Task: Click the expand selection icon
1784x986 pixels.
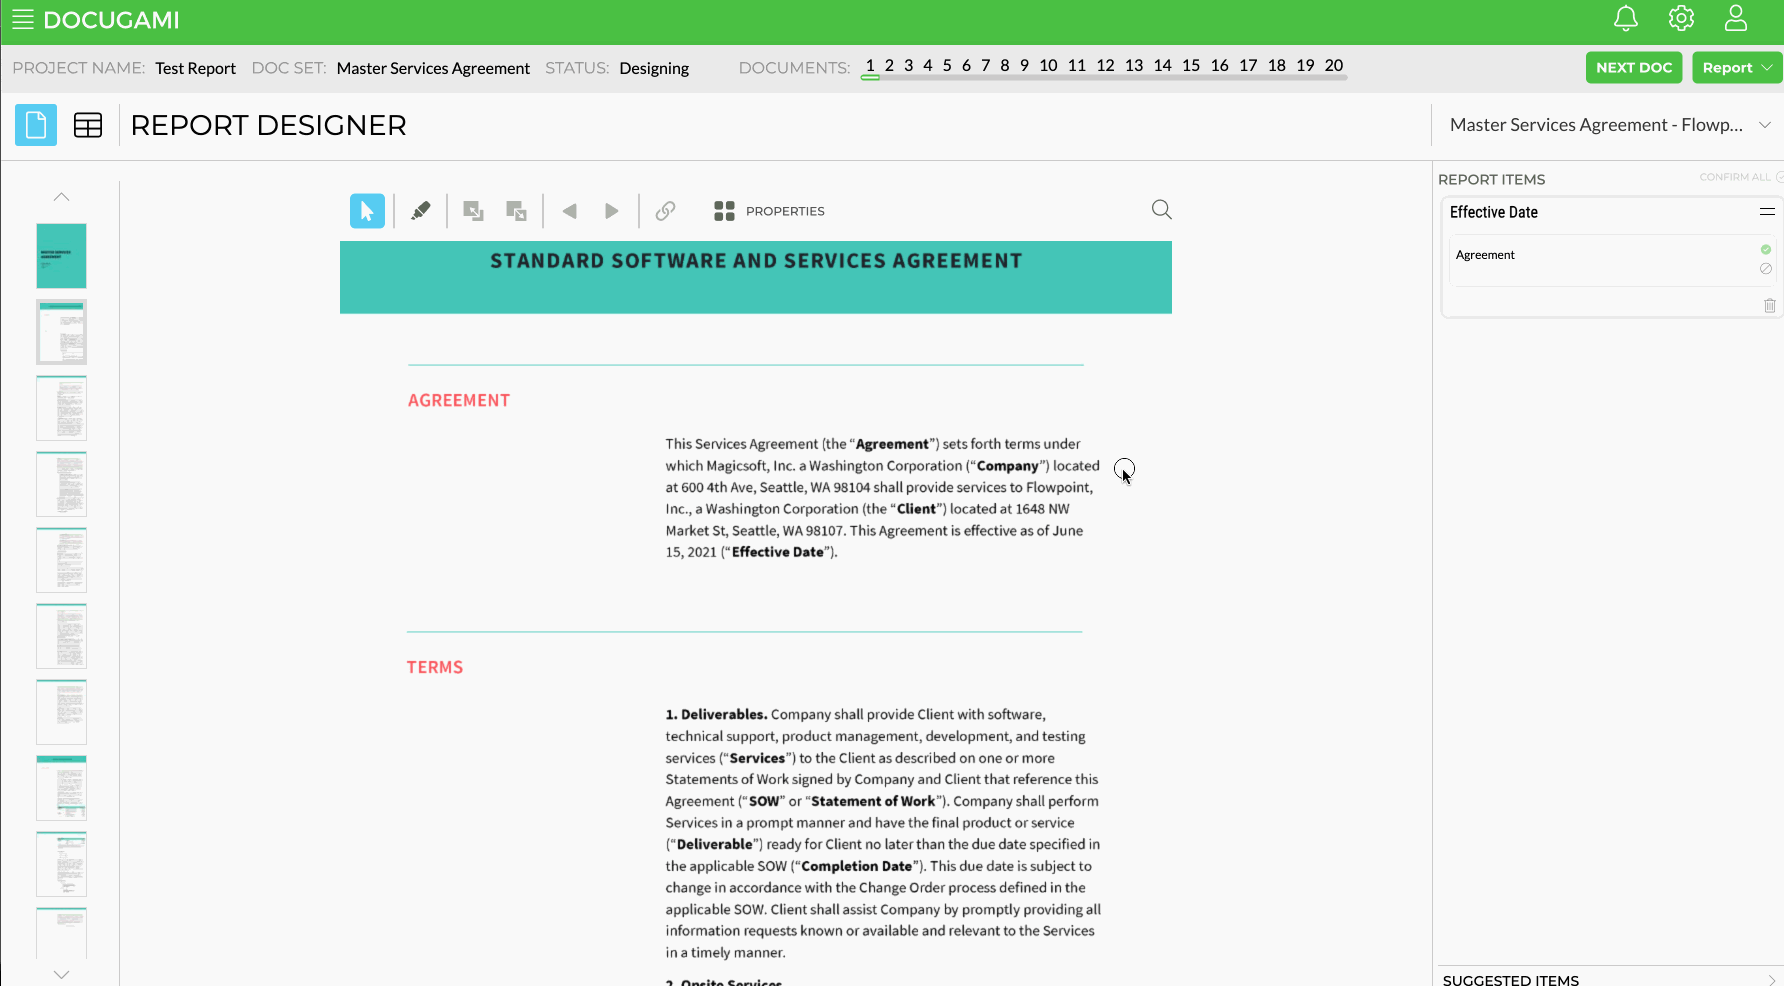Action: (x=472, y=210)
